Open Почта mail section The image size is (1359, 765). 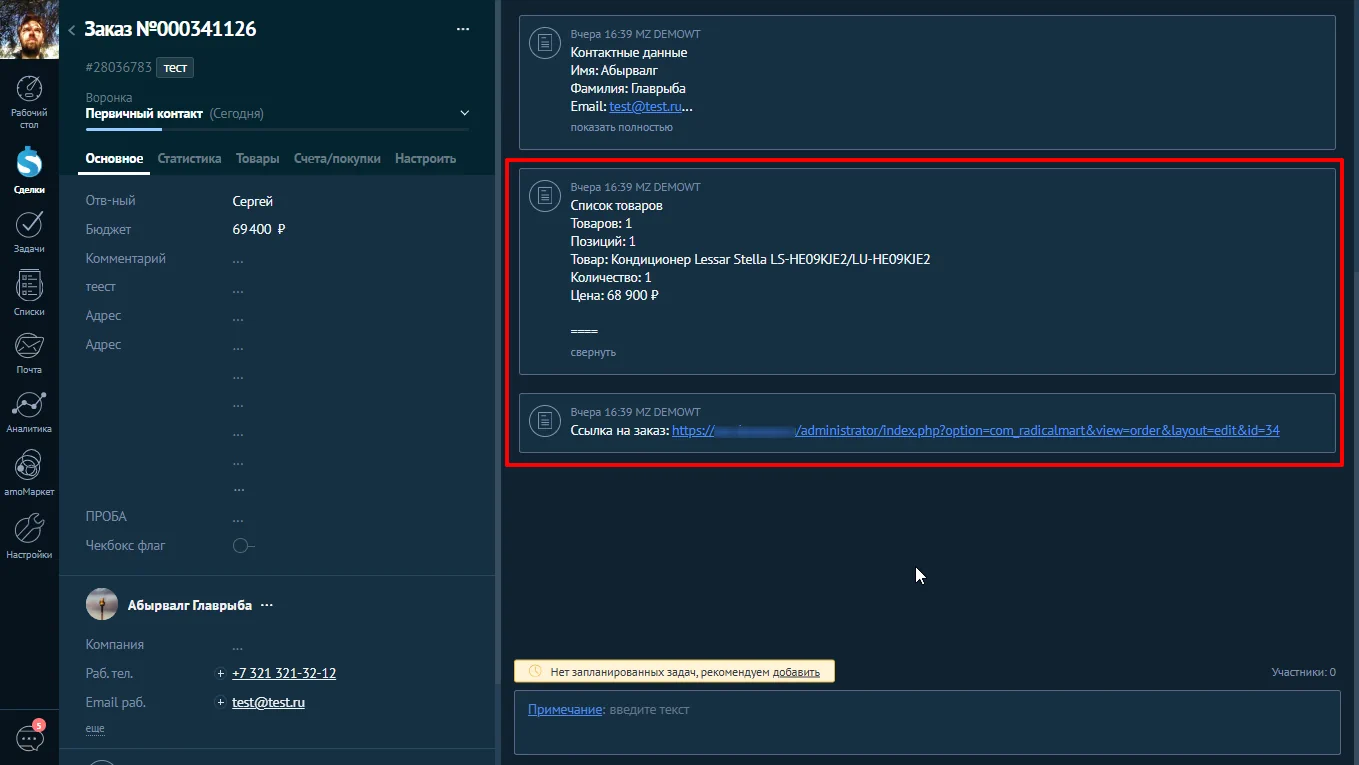pyautogui.click(x=29, y=352)
